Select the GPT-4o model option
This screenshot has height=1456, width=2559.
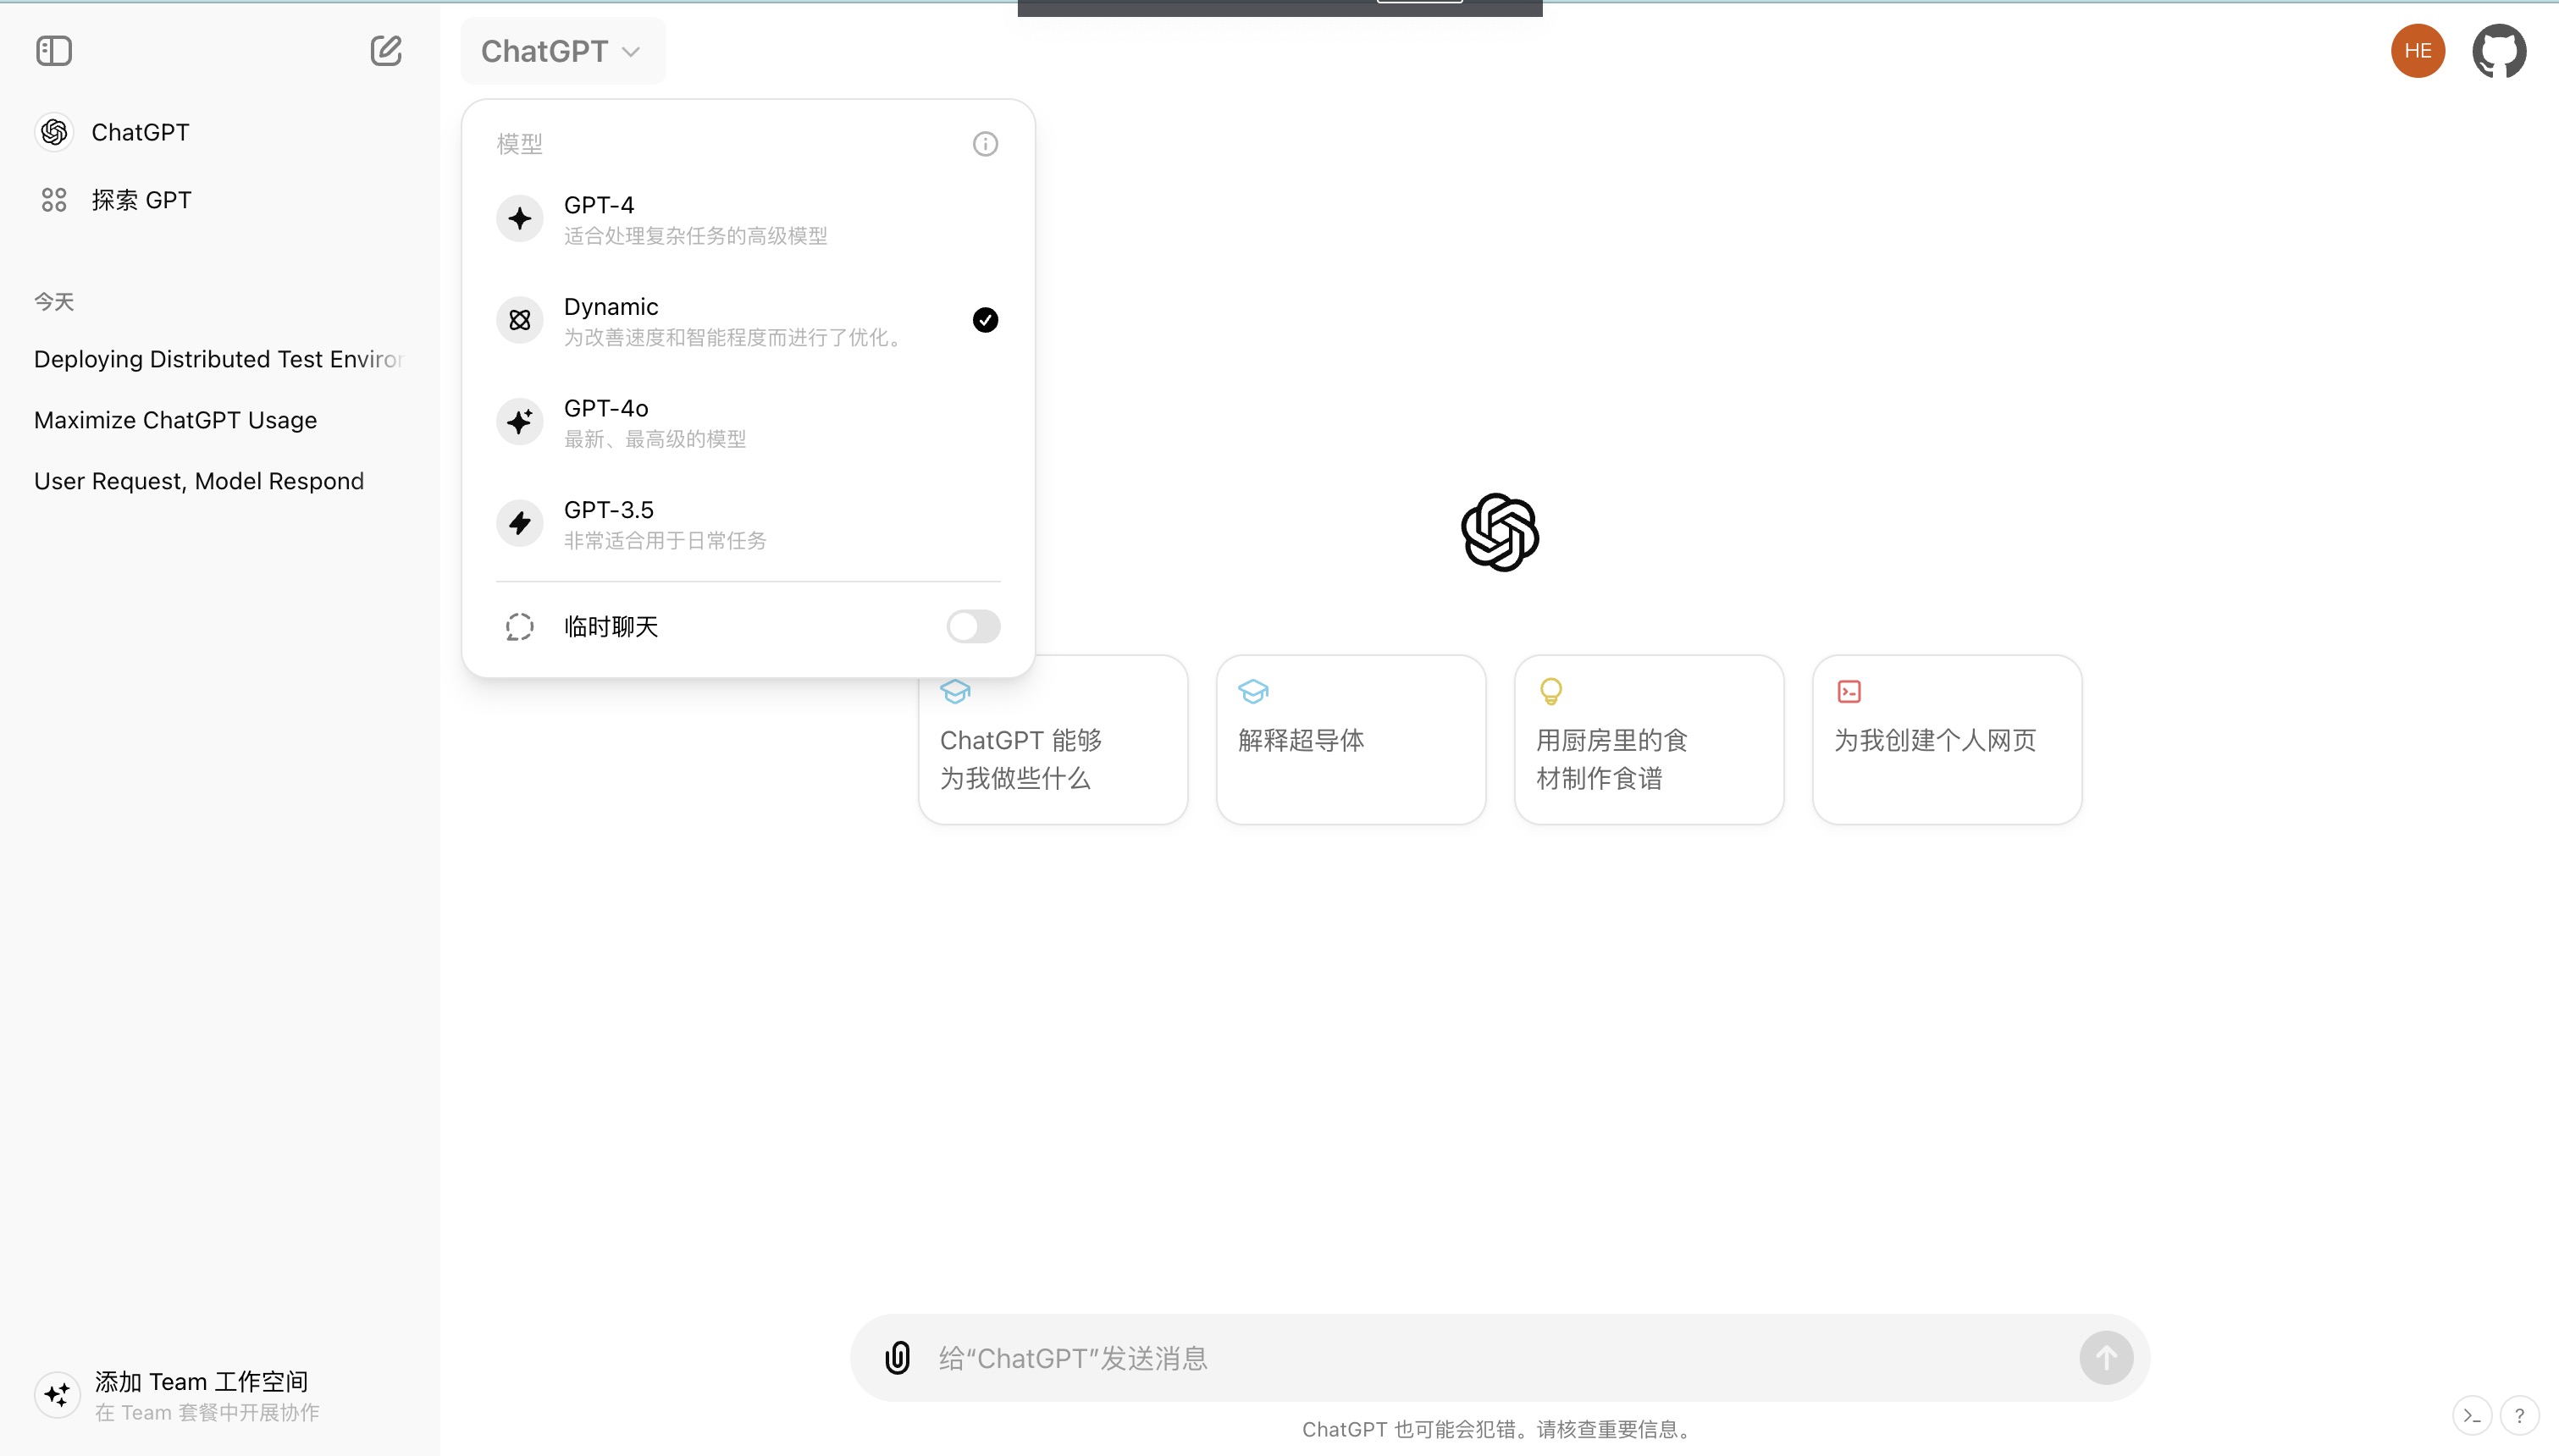point(748,423)
